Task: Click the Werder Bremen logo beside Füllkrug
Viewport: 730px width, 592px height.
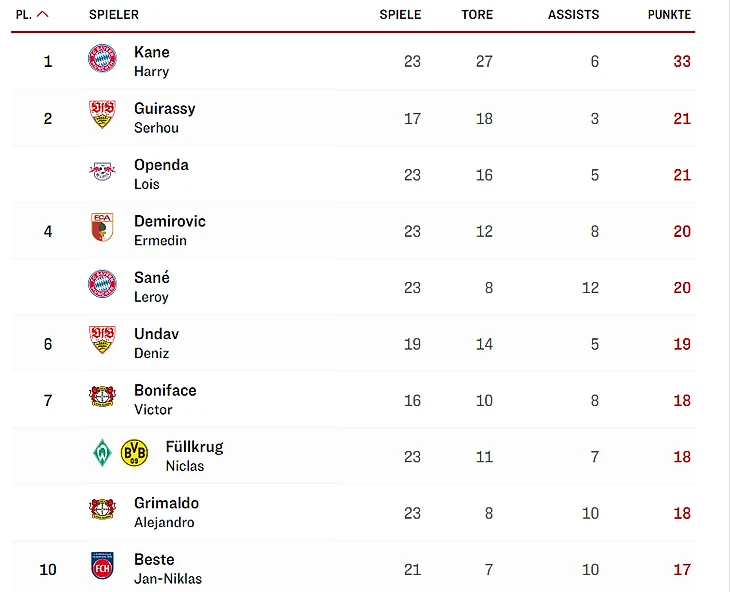Action: [x=102, y=454]
